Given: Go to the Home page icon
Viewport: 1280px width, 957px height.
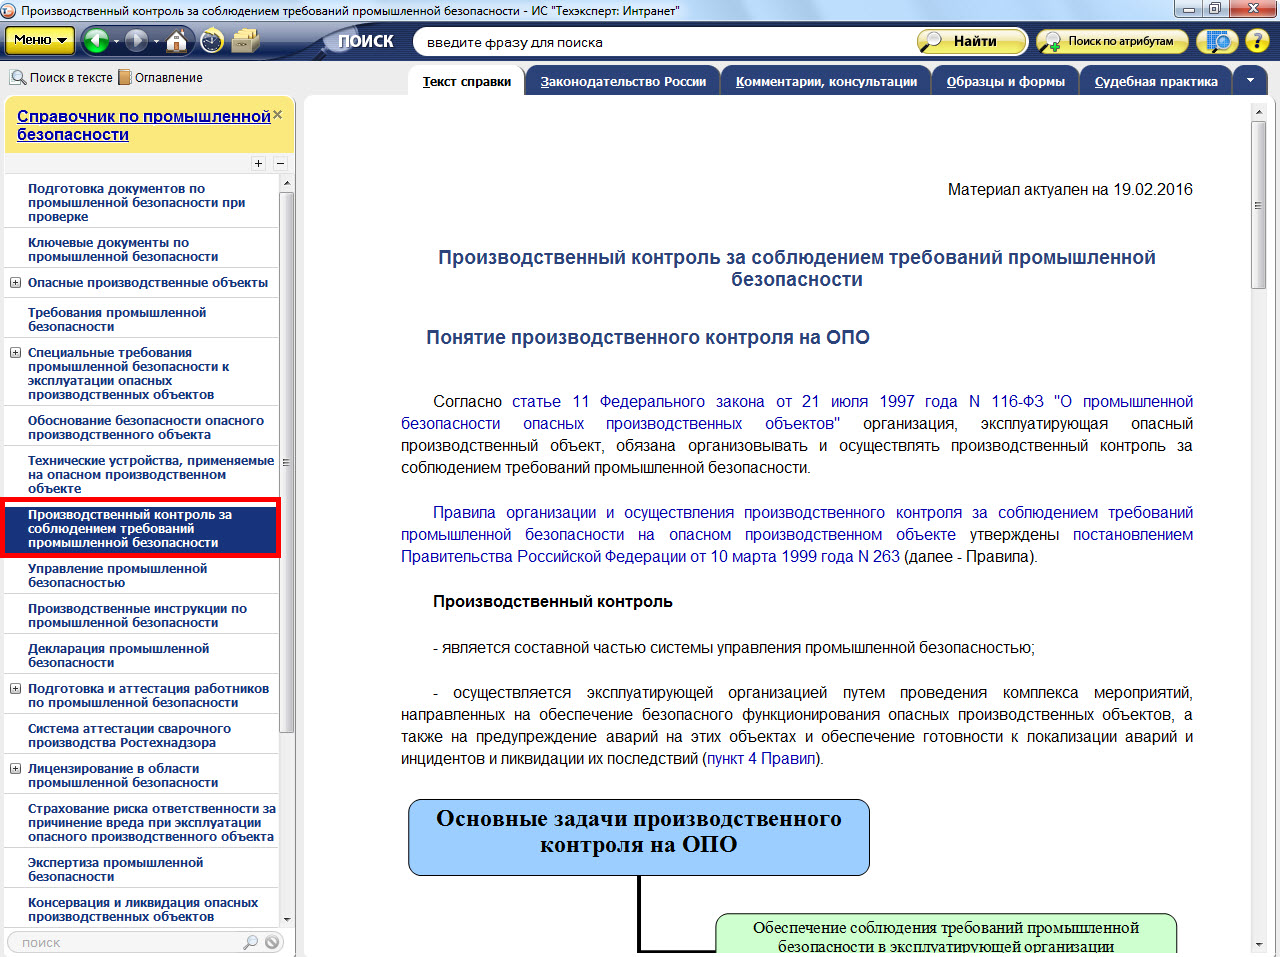Looking at the screenshot, I should tap(176, 41).
